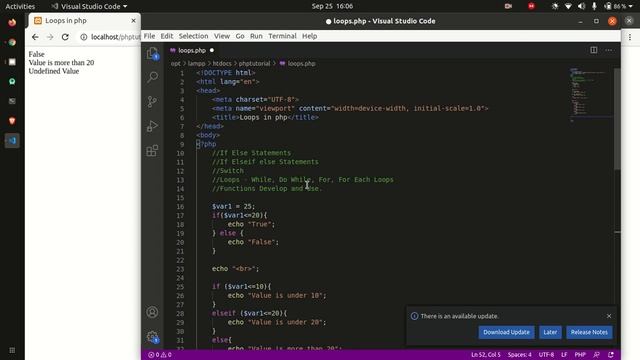Image resolution: width=640 pixels, height=360 pixels.
Task: Open Run and Debug view
Action: pyautogui.click(x=152, y=126)
